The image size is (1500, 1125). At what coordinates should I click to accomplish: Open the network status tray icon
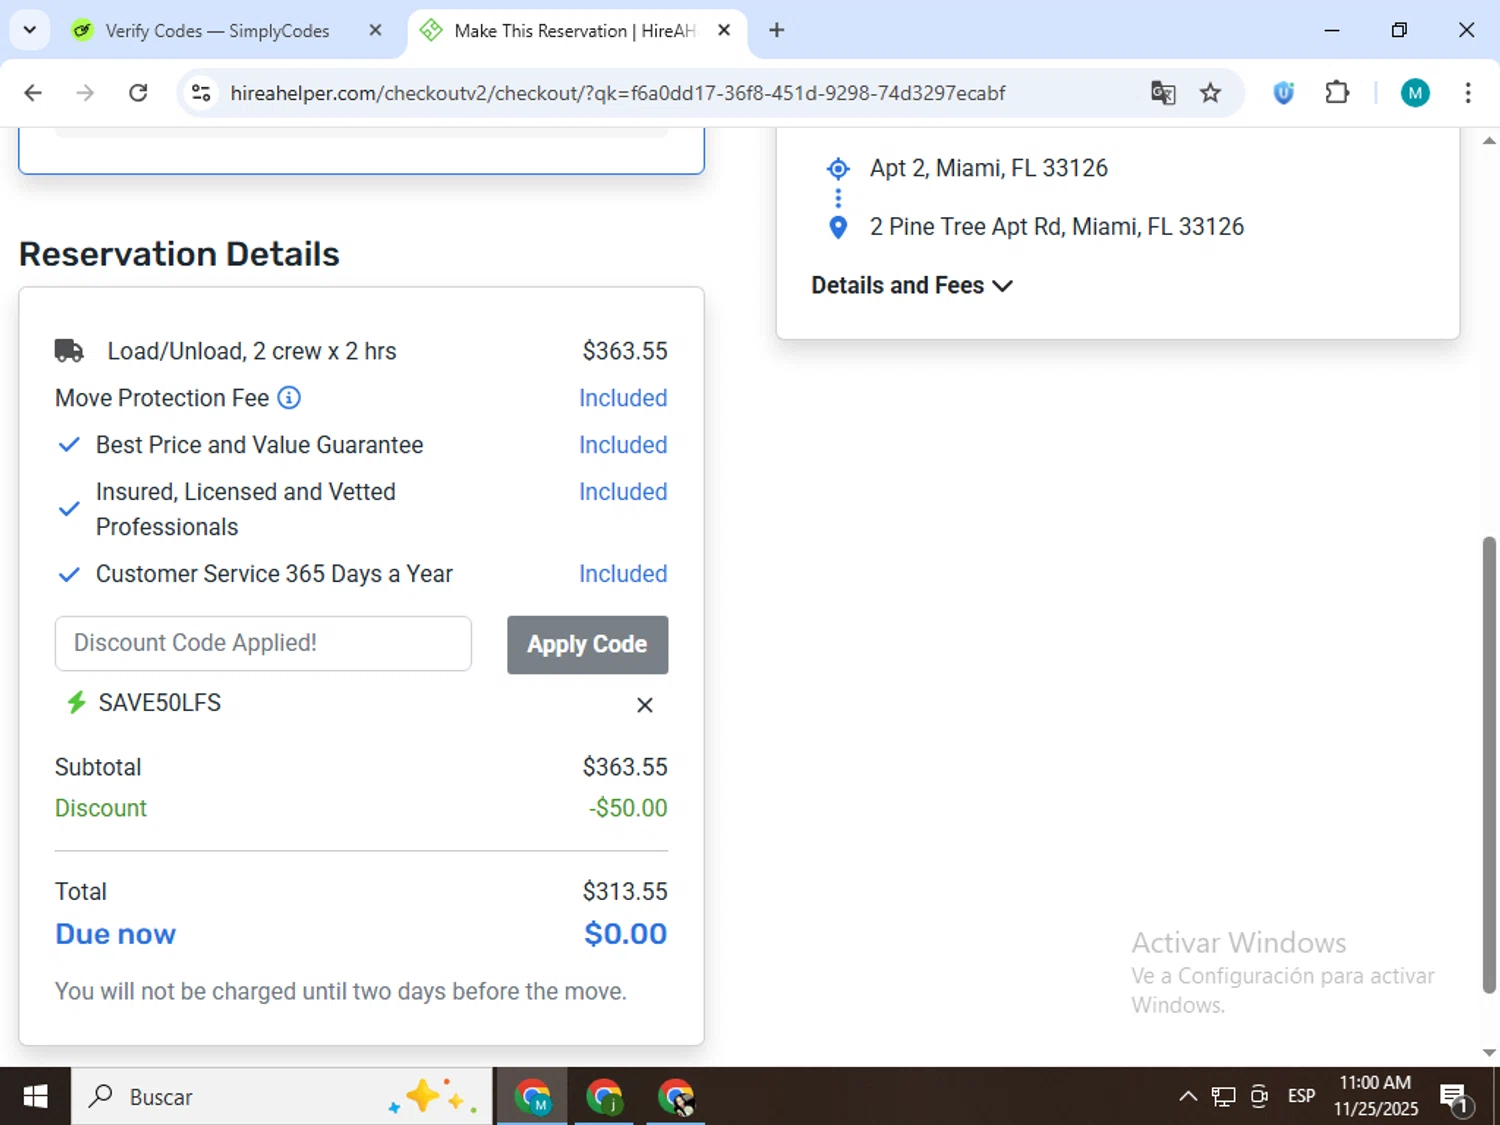pyautogui.click(x=1223, y=1097)
